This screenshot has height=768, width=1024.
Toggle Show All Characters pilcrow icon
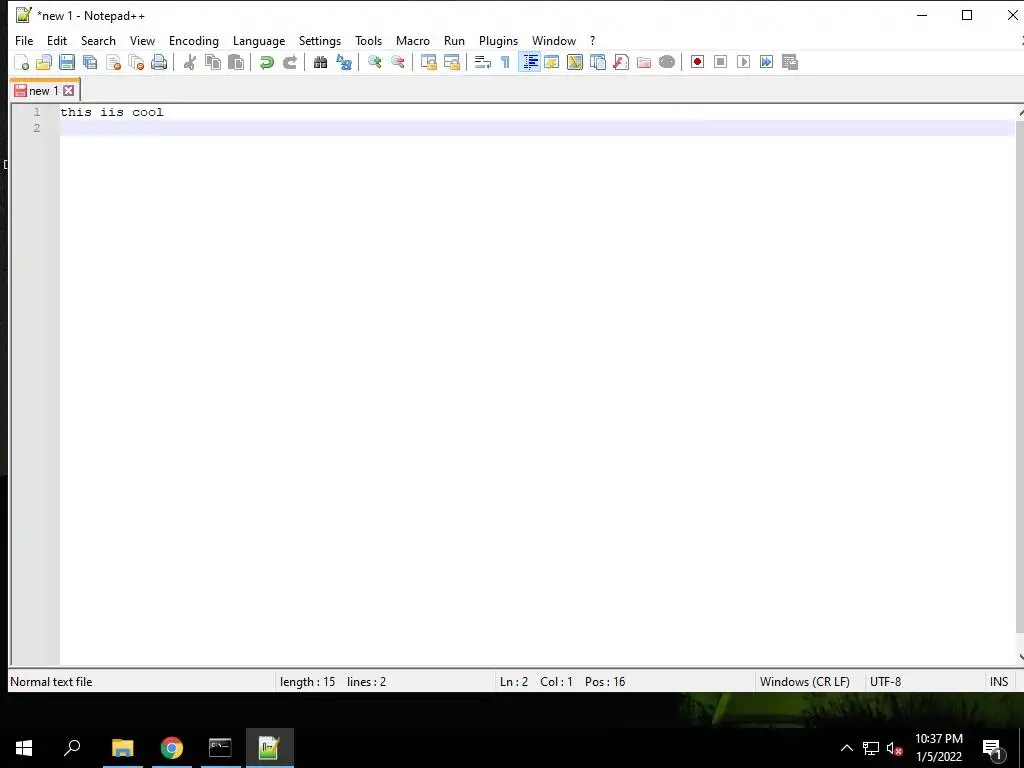505,62
